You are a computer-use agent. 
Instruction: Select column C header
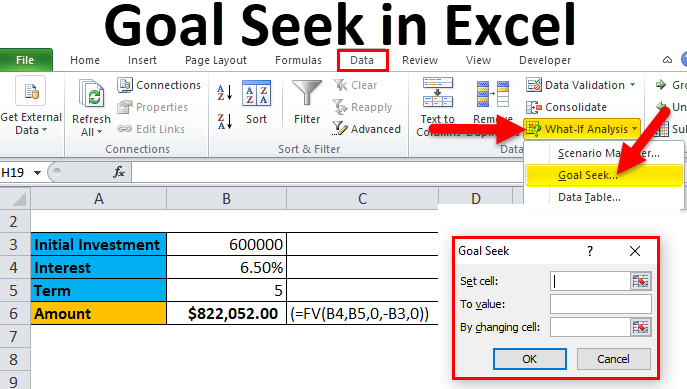click(x=362, y=199)
